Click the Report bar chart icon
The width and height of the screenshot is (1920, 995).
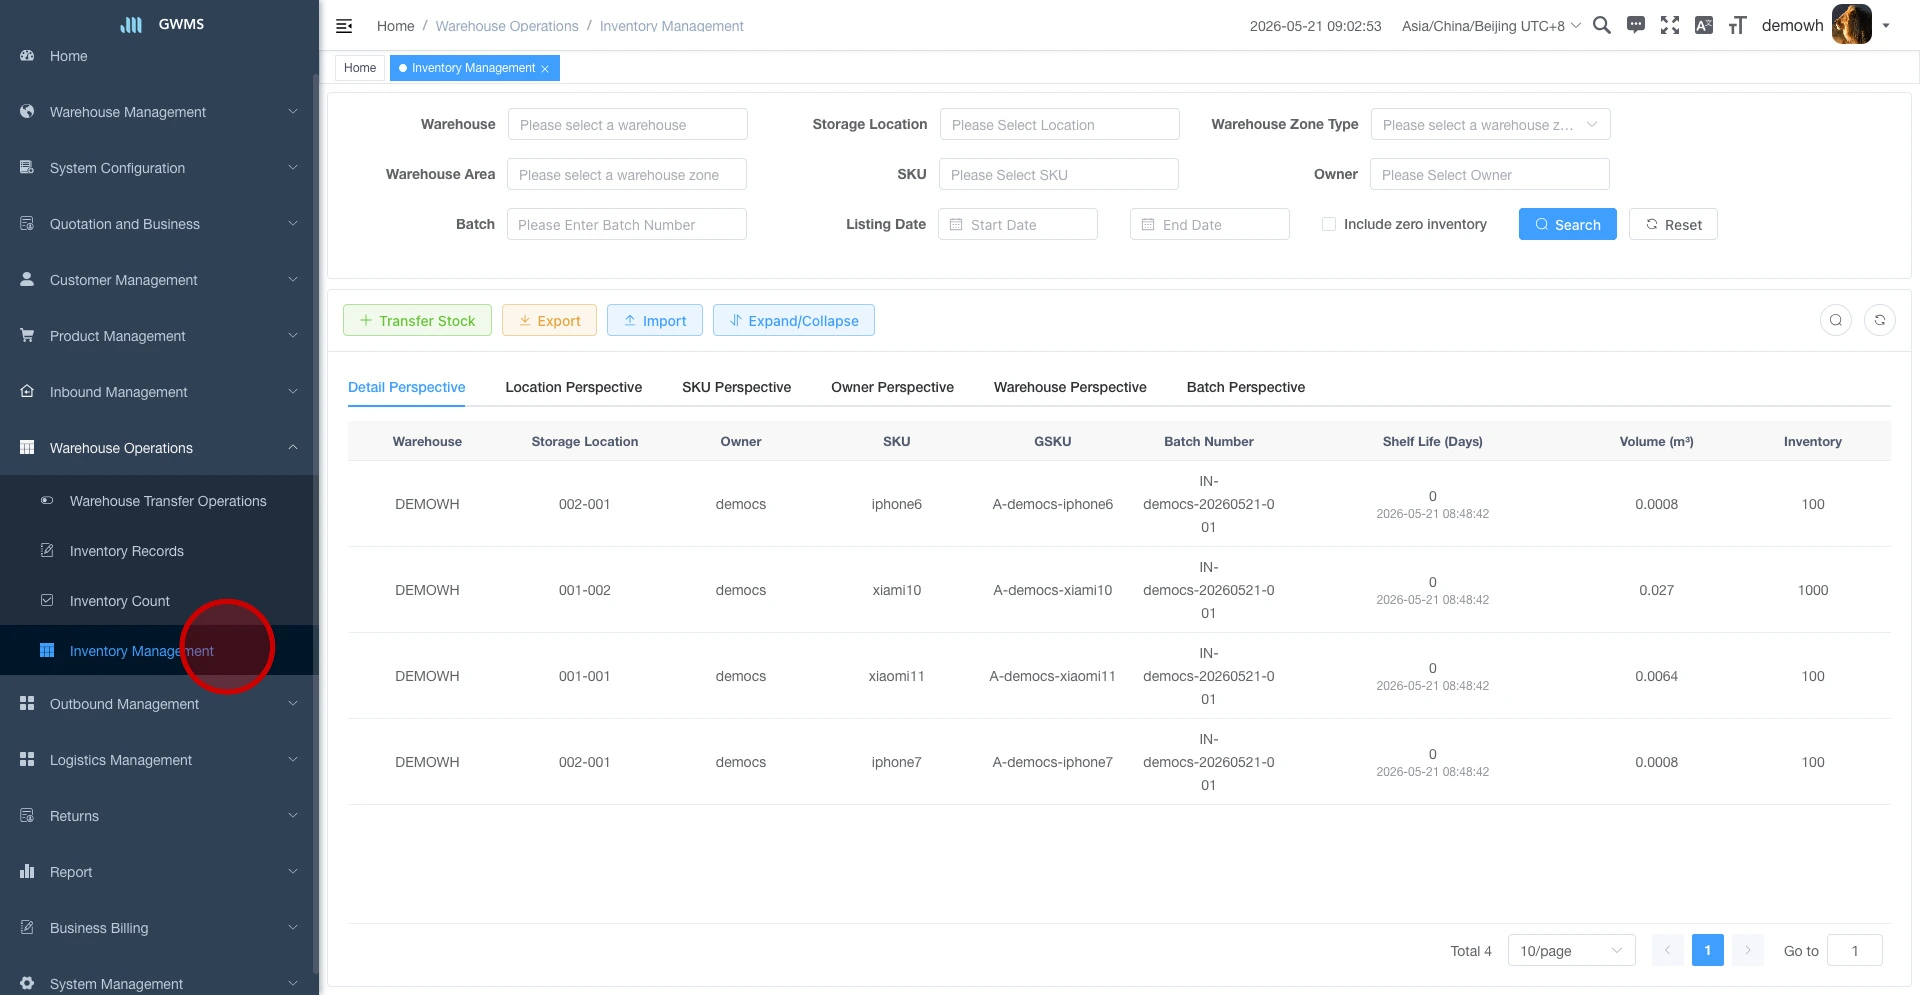(x=27, y=872)
